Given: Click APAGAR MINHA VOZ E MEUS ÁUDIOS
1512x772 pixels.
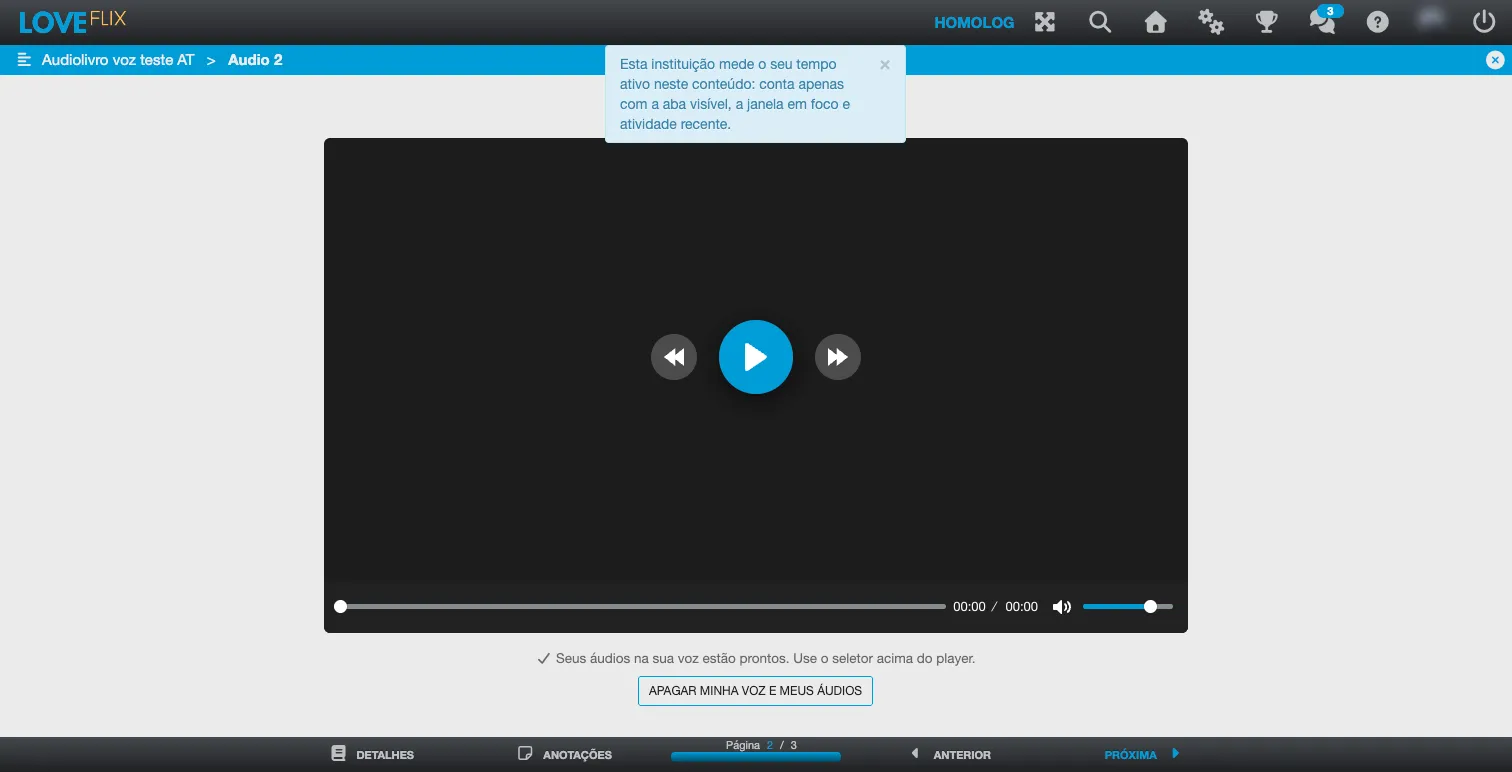Looking at the screenshot, I should coord(755,691).
